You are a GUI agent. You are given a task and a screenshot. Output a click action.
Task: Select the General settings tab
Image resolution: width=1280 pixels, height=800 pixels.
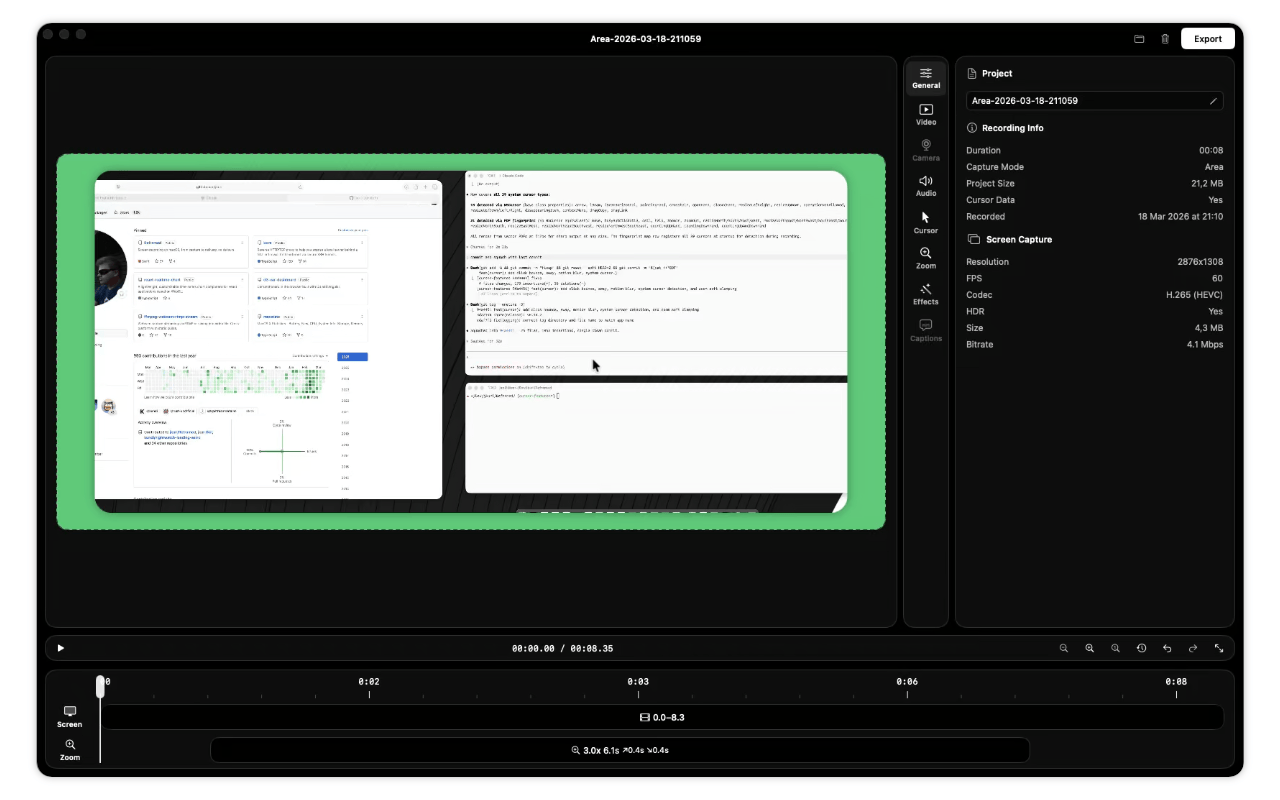(x=926, y=78)
